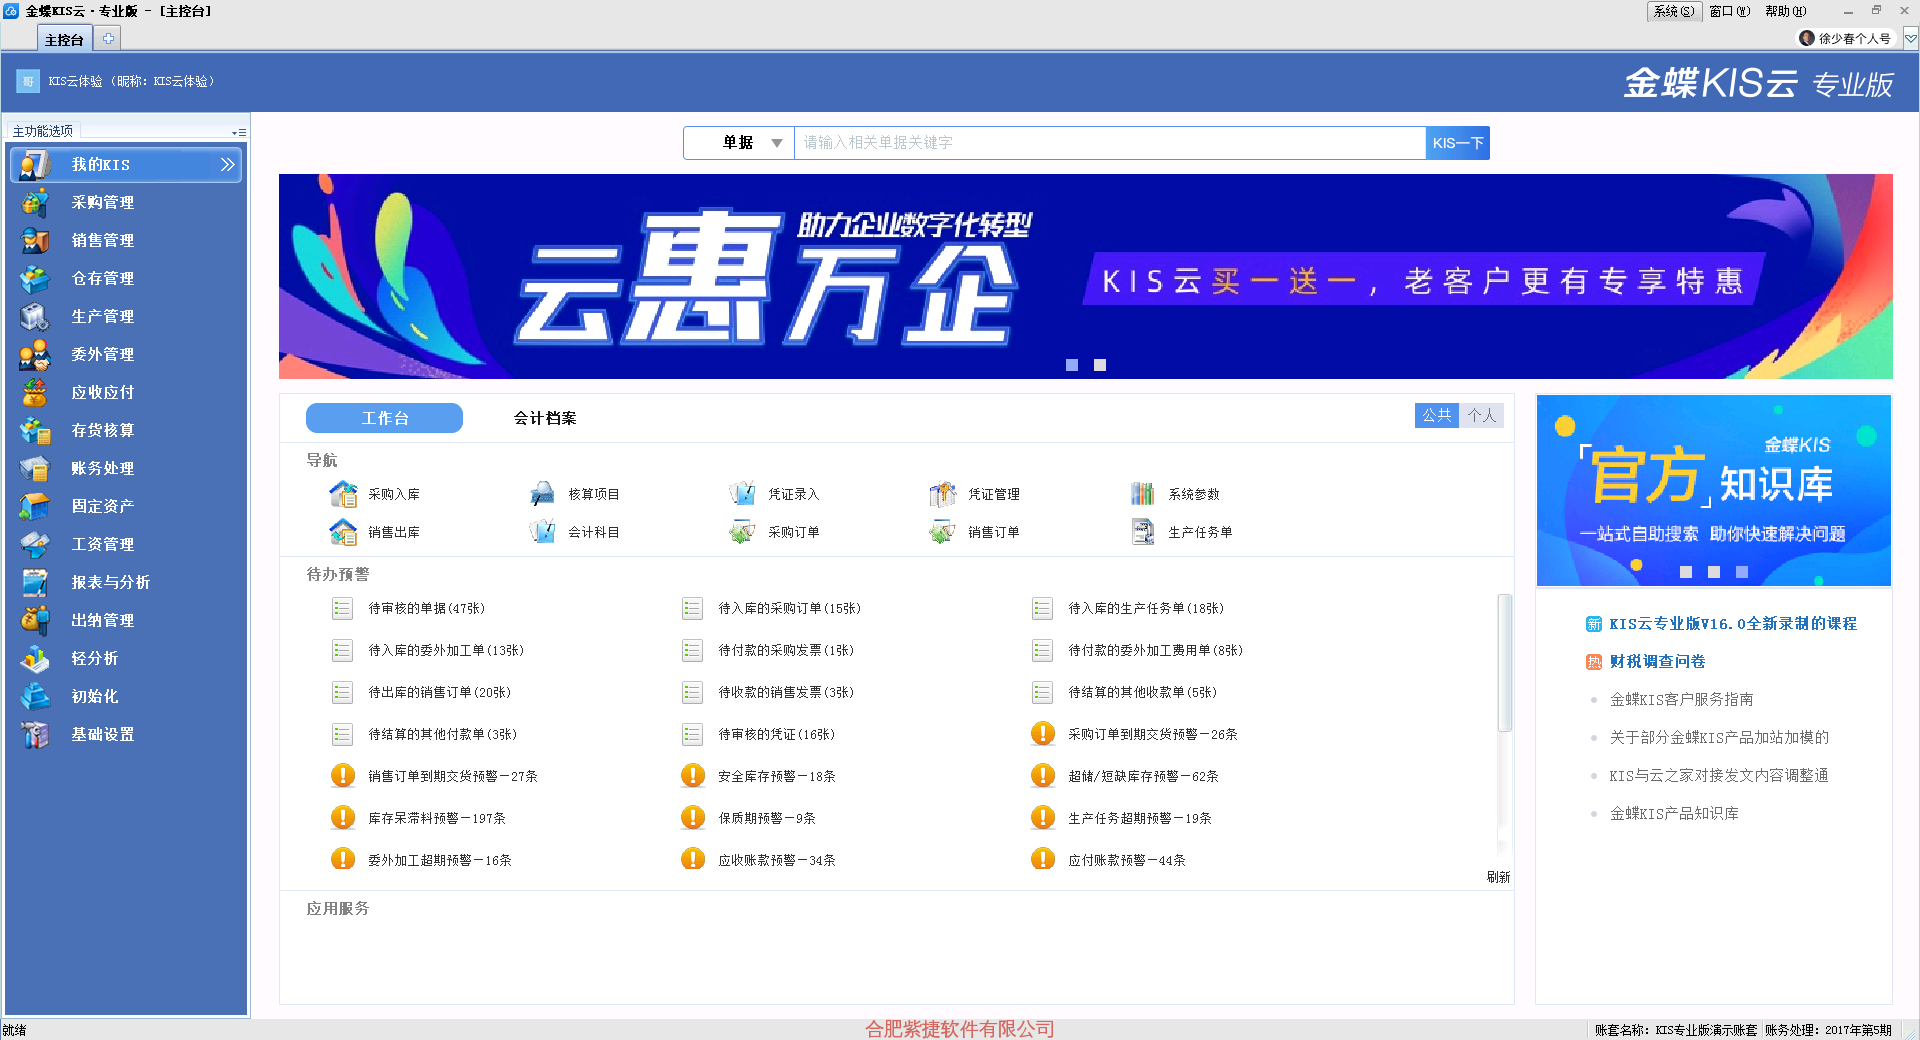Click the 采购订单 navigation icon

tap(742, 532)
